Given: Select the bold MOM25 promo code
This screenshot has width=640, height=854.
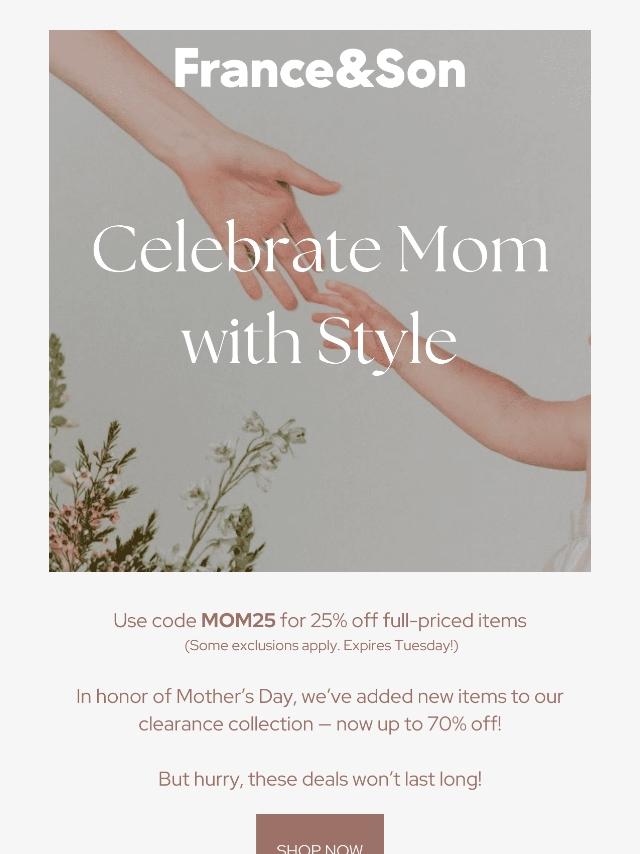Looking at the screenshot, I should pyautogui.click(x=239, y=620).
